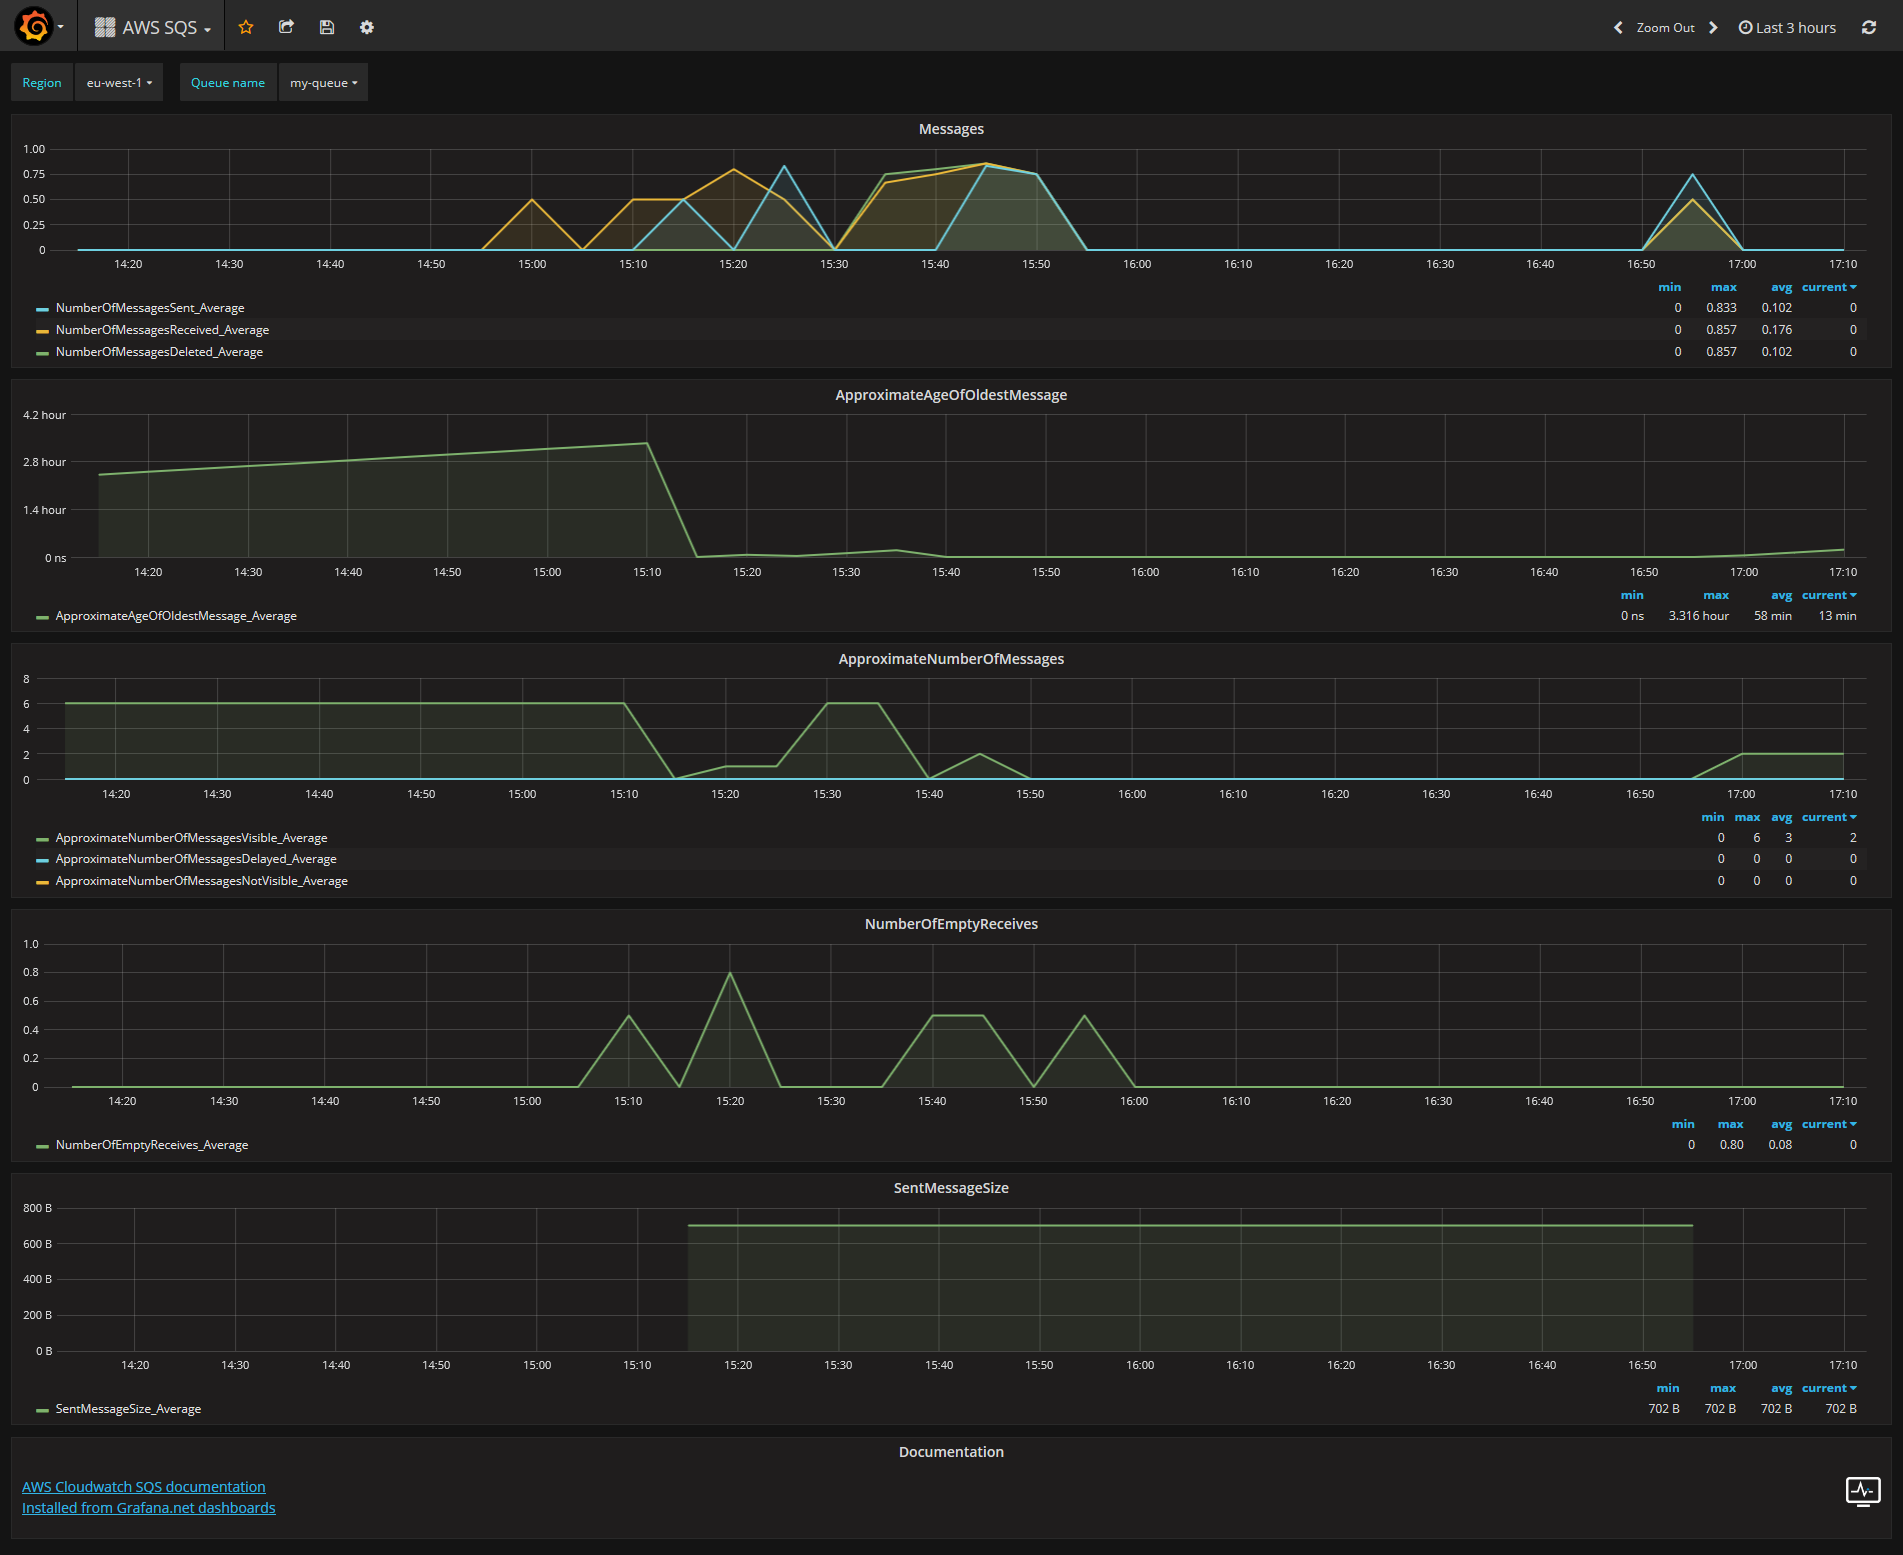Sort ApproximateAgeOfOldestMessage legend by current column
Viewport: 1903px width, 1555px height.
[1828, 595]
